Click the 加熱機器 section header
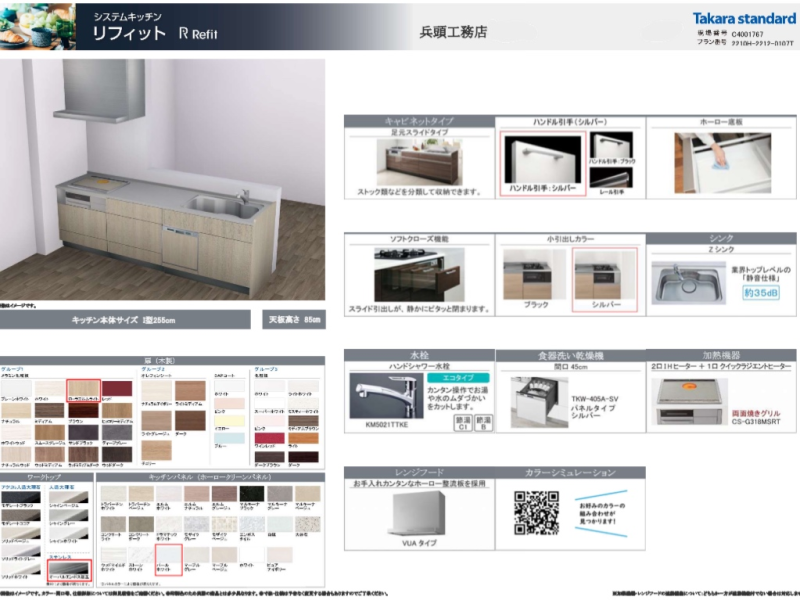 point(721,355)
